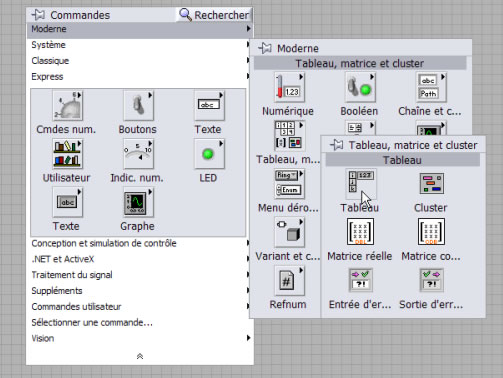Screen dimensions: 503x378
Task: Open the Chaîne et chemin subpalette
Action: 431,87
